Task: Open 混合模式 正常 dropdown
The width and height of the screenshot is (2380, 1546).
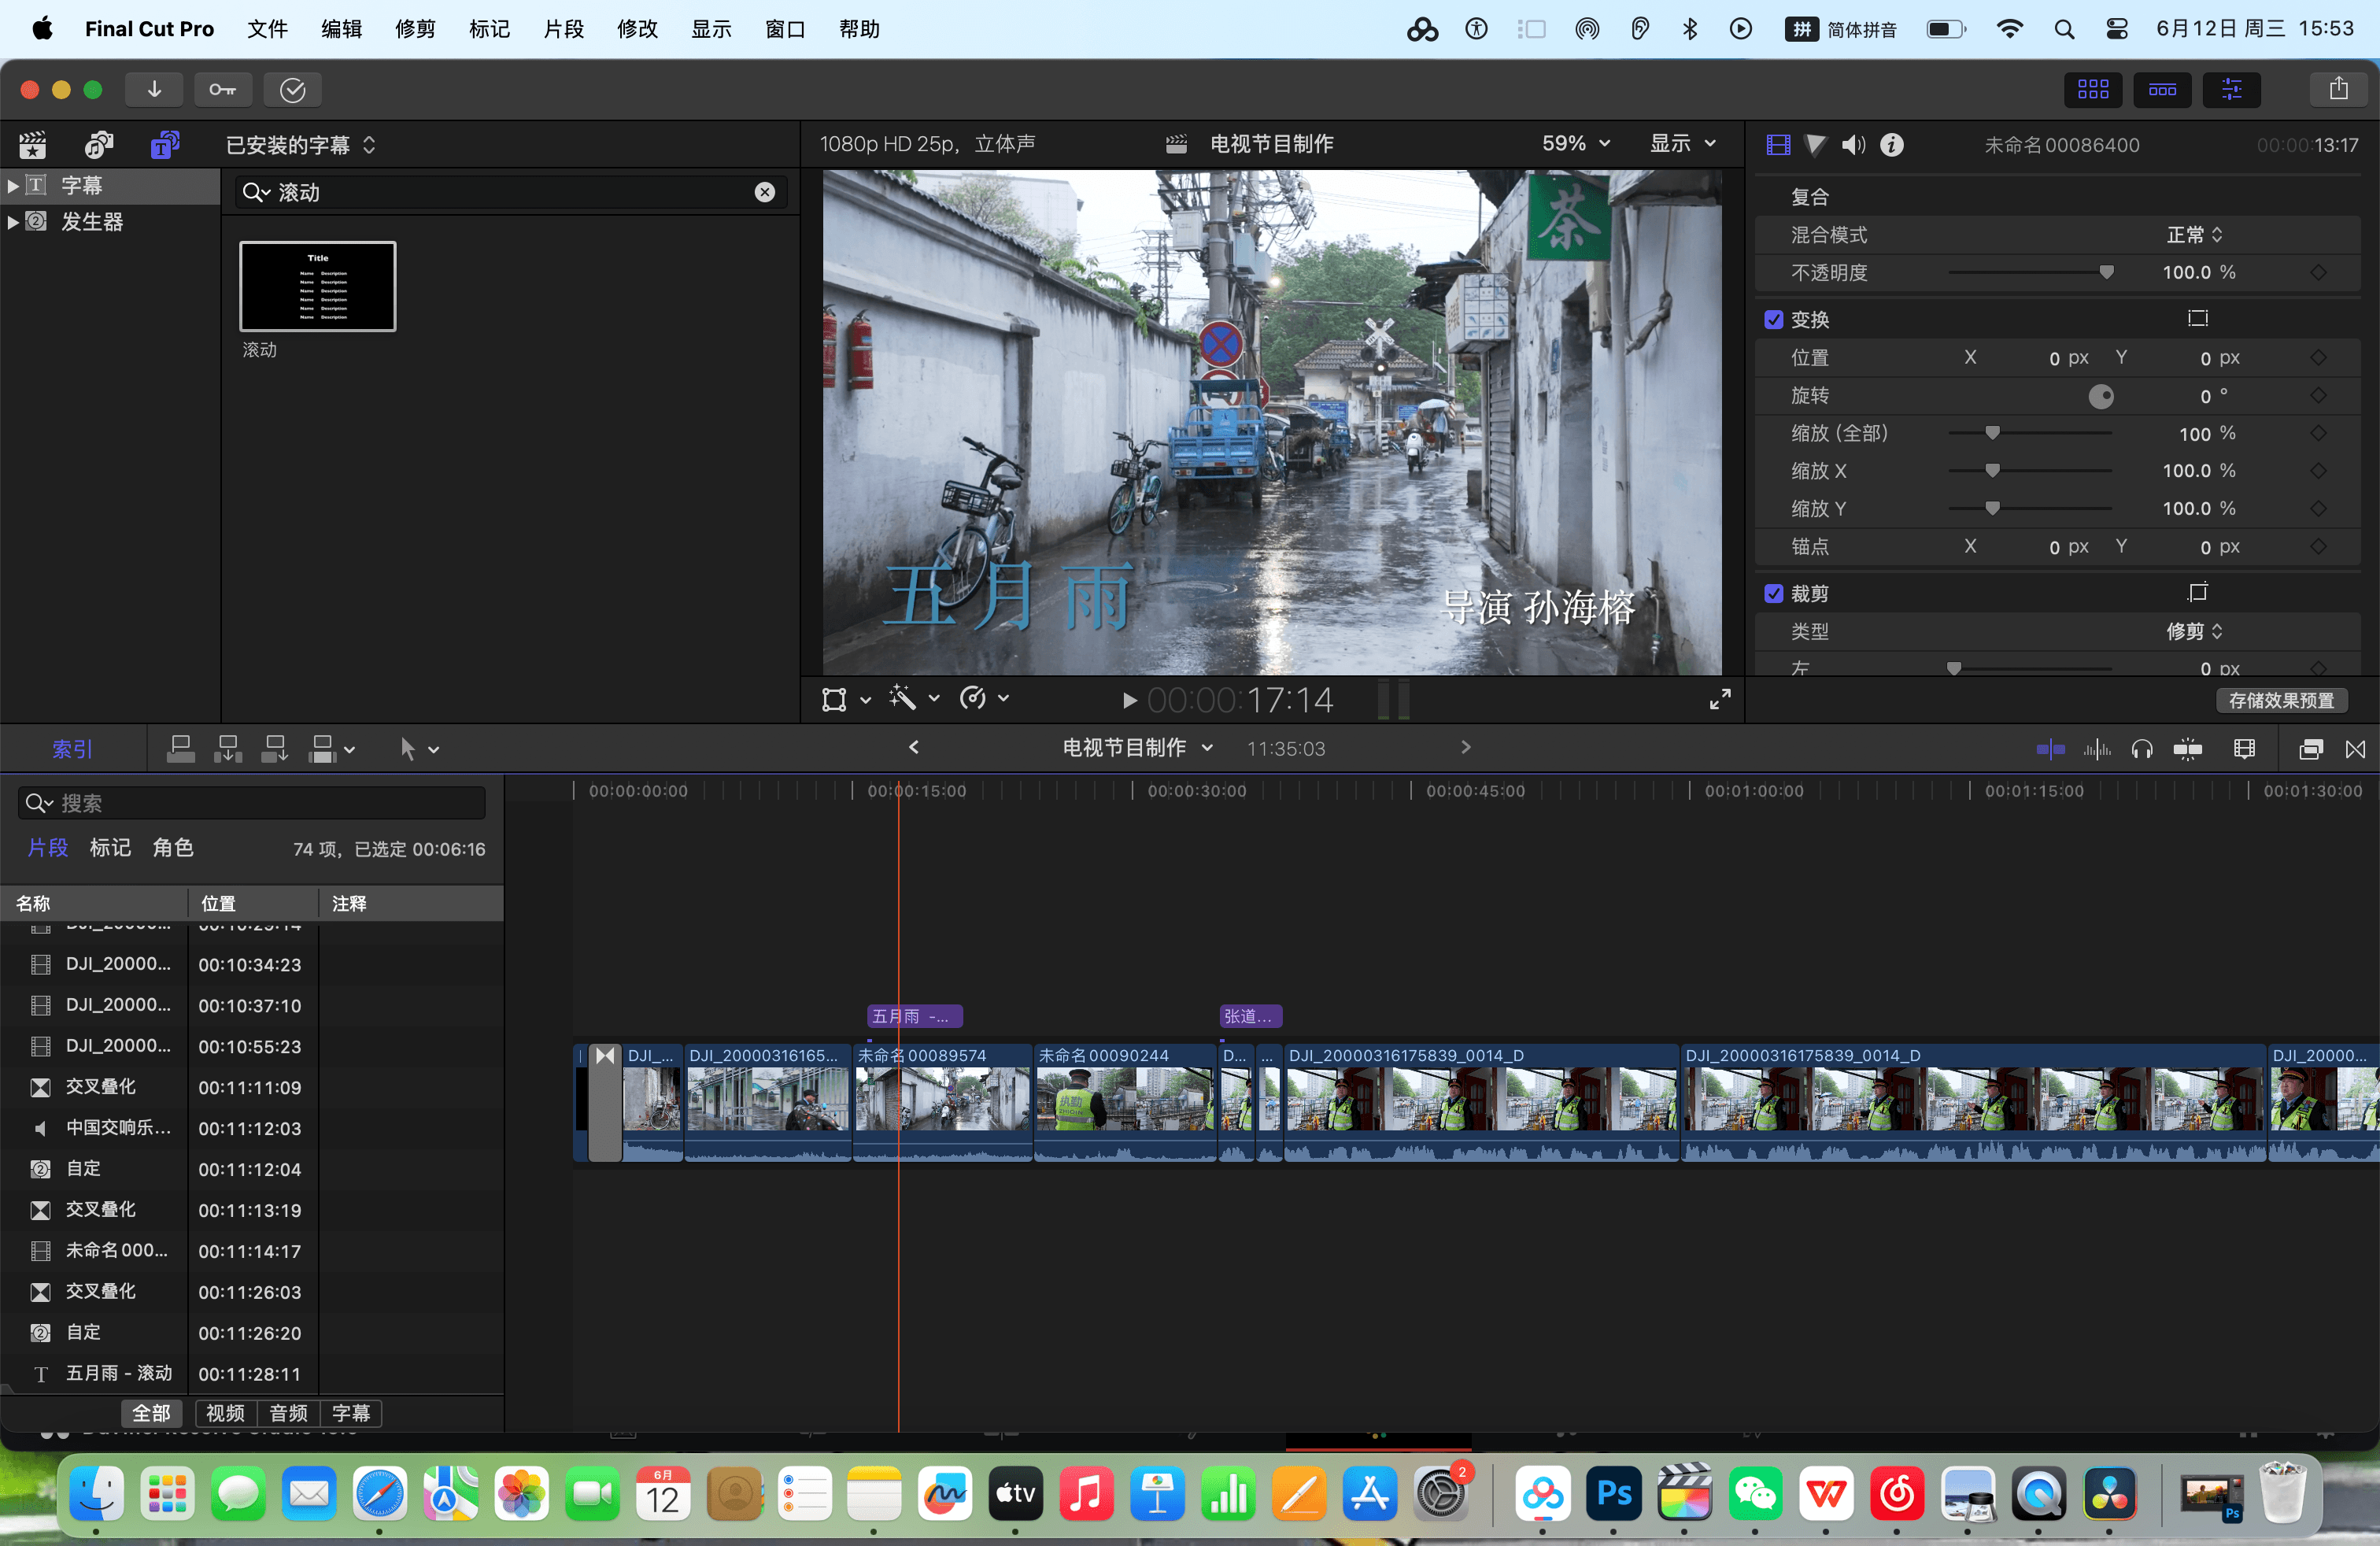Action: point(2194,235)
